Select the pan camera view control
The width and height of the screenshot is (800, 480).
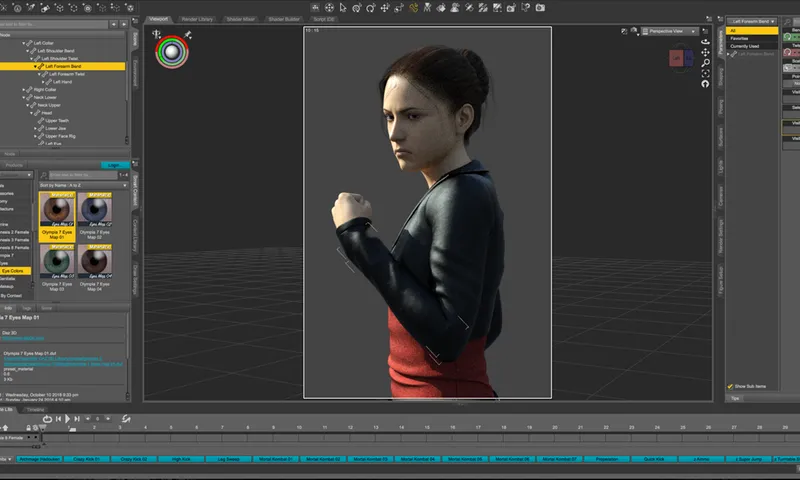coord(705,53)
